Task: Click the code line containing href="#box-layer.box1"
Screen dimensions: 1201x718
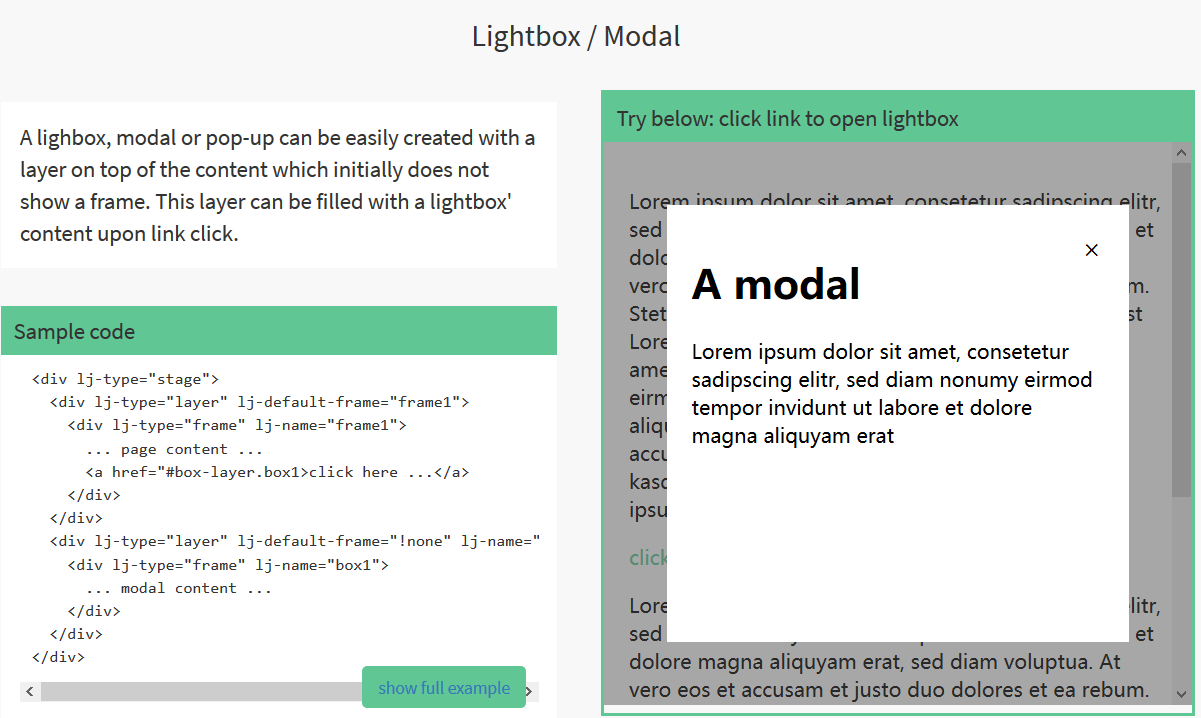Action: click(277, 472)
